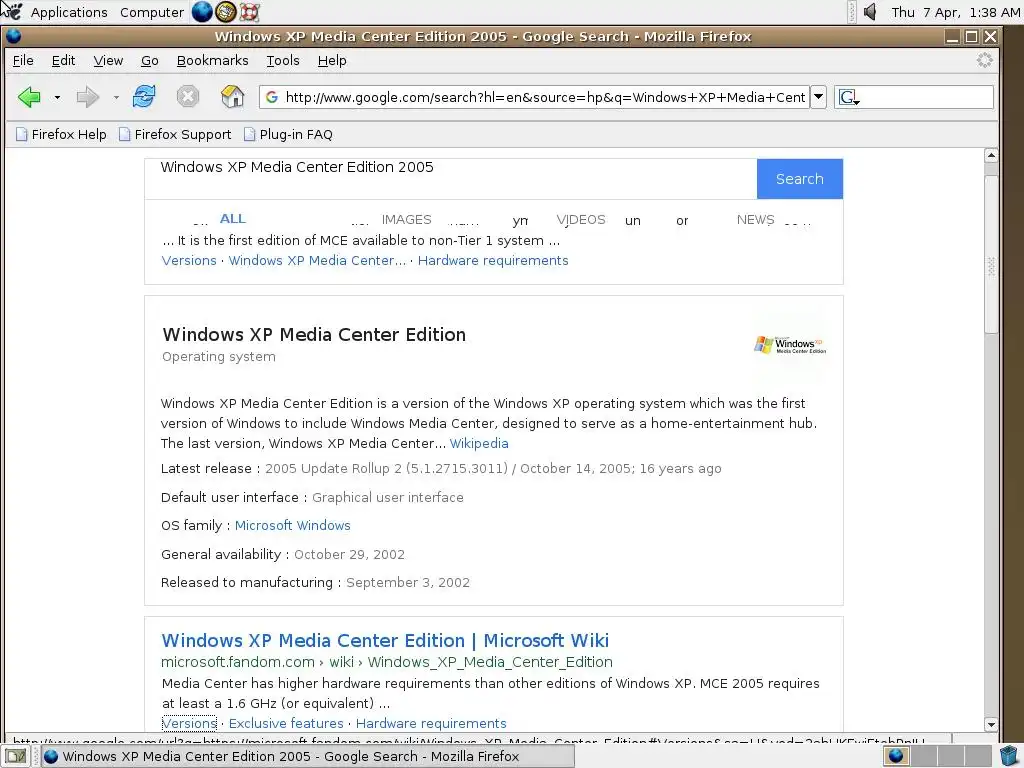The height and width of the screenshot is (768, 1024).
Task: Switch to the IMAGES results tab
Action: [x=406, y=219]
